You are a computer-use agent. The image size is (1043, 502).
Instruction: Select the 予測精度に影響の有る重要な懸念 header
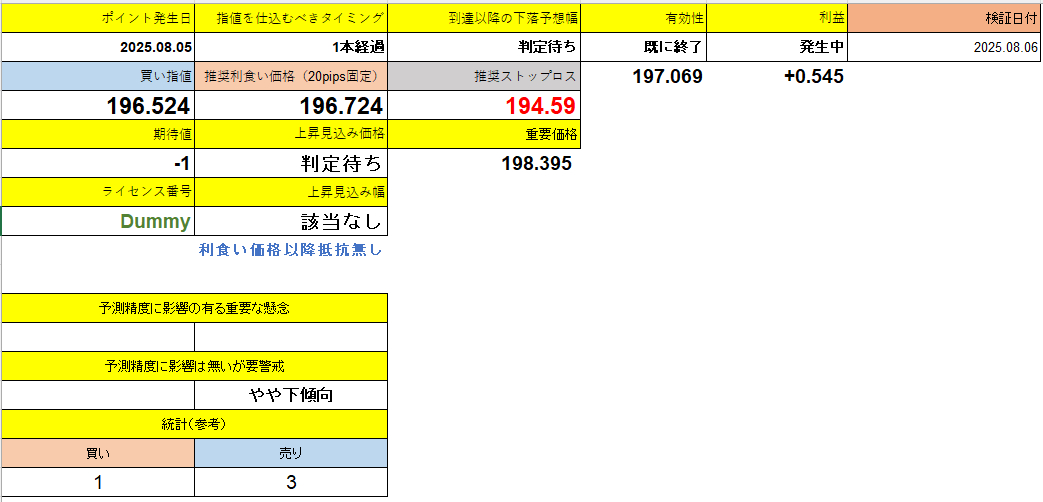coord(194,309)
